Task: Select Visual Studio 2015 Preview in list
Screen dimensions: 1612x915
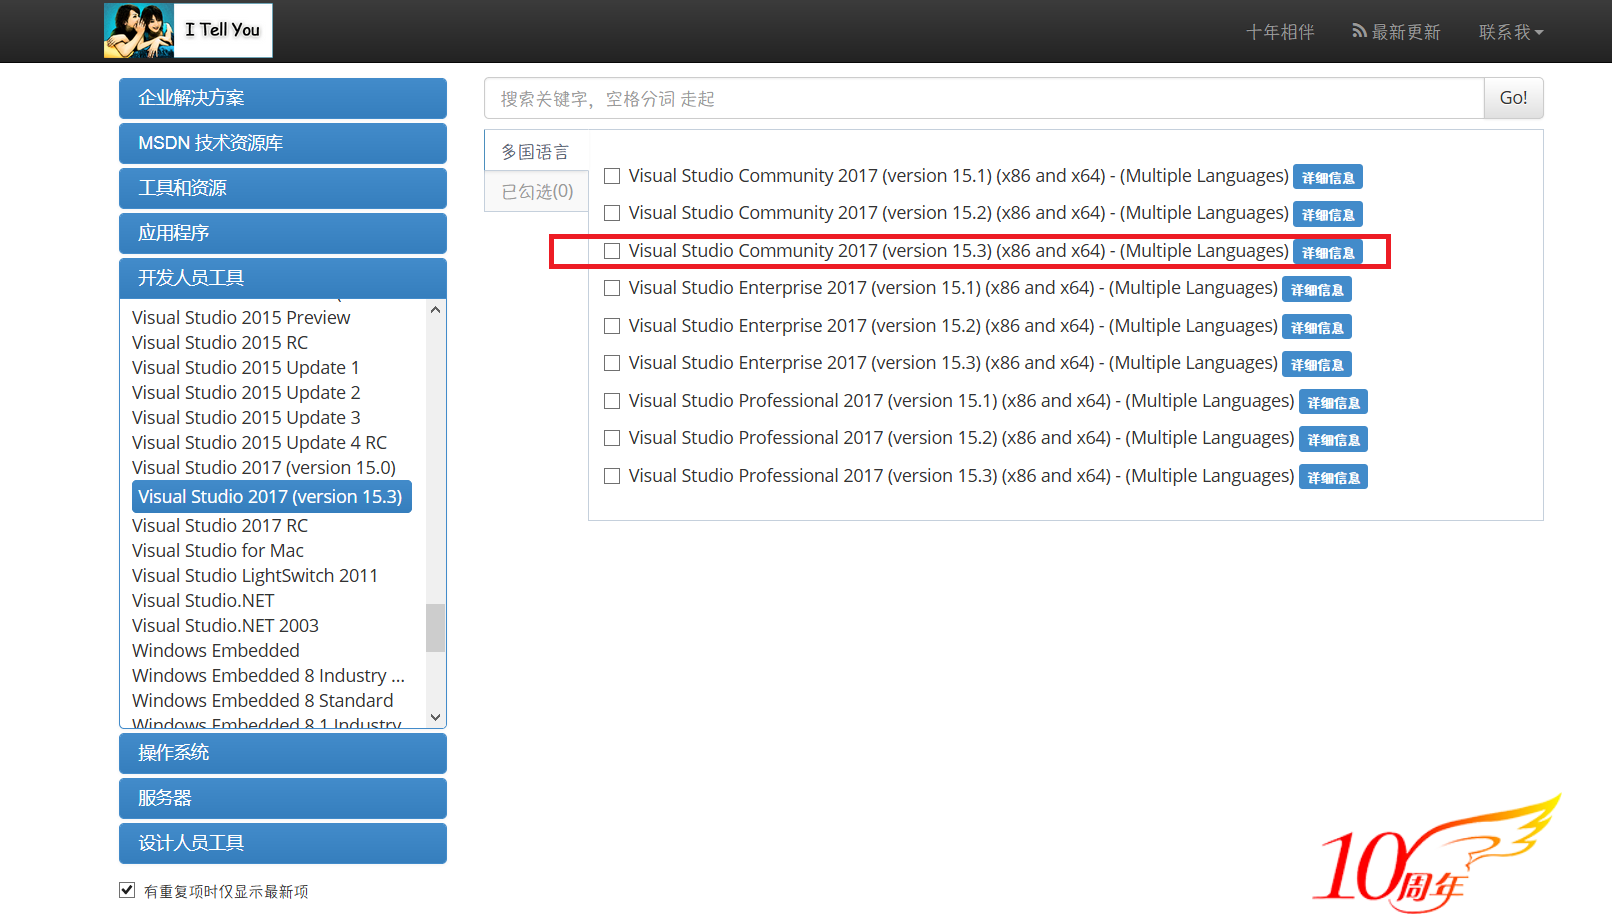Action: click(241, 317)
